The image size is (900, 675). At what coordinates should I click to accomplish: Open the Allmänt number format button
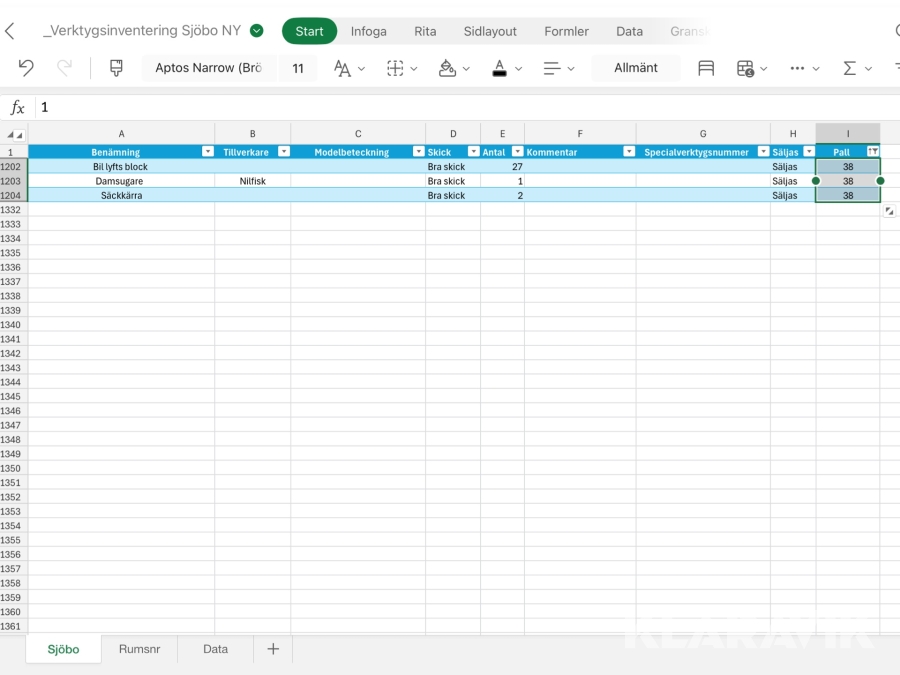[636, 68]
